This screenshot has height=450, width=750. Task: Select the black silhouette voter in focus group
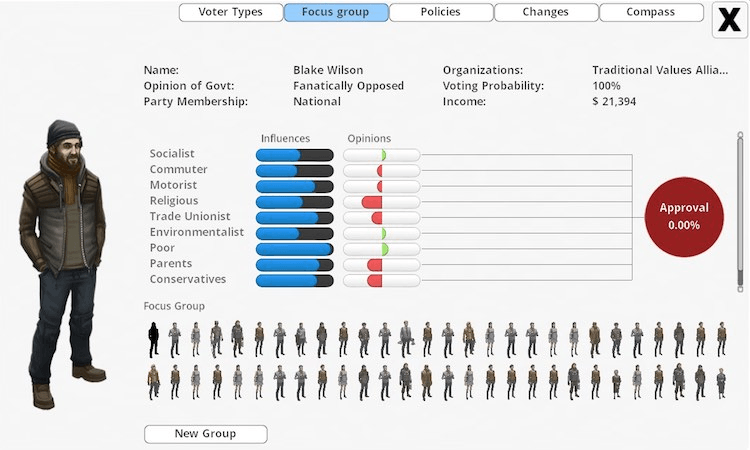coord(154,340)
